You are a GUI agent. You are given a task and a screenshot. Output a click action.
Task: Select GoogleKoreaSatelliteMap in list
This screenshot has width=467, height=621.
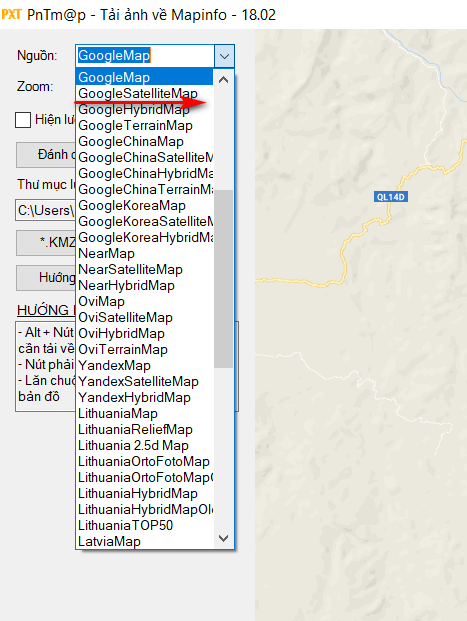click(145, 221)
